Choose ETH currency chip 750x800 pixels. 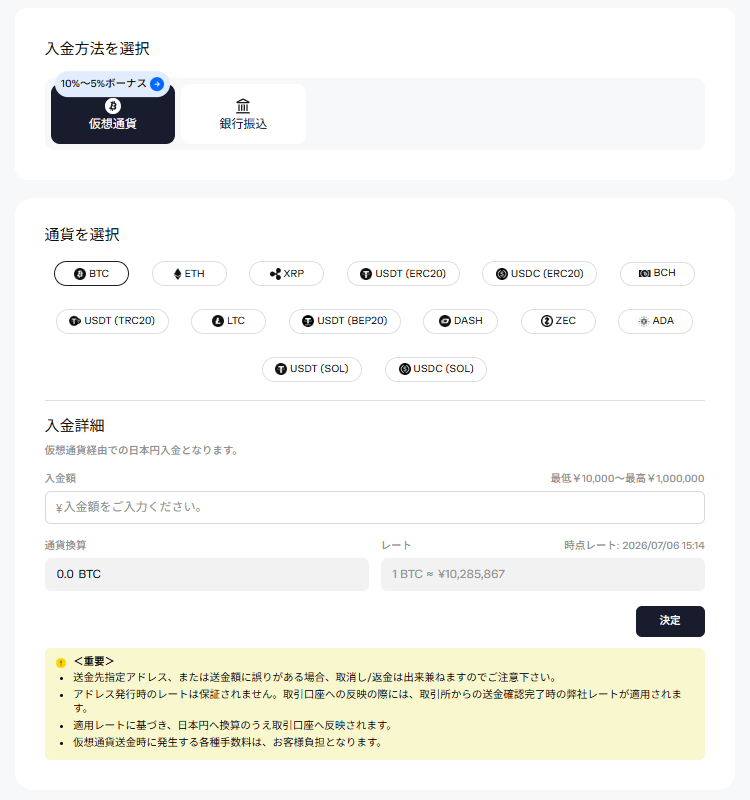(x=189, y=273)
